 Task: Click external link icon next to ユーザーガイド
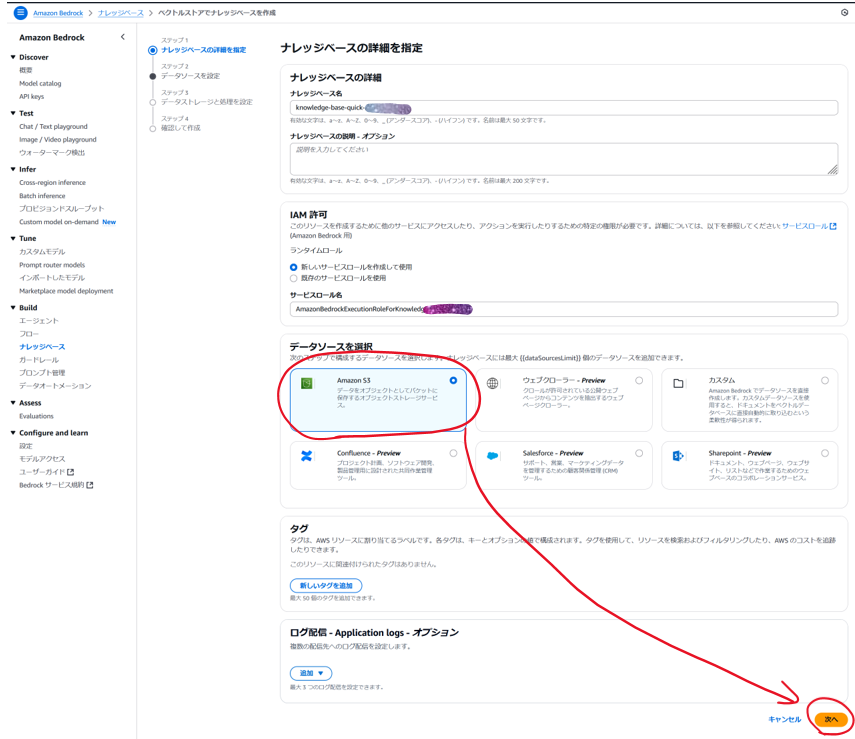click(x=70, y=472)
